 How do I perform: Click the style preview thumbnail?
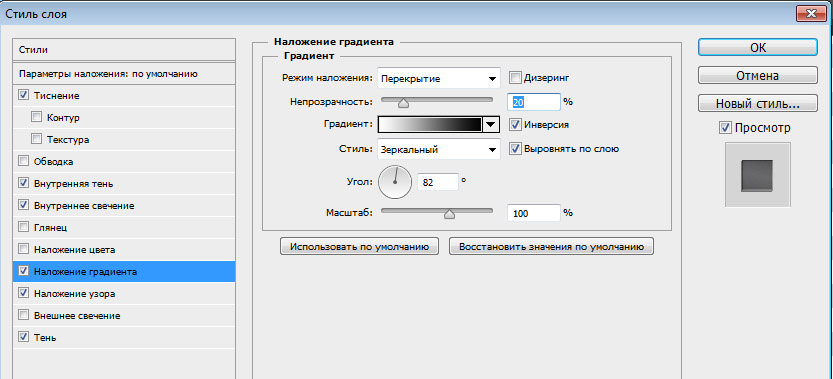[x=758, y=174]
